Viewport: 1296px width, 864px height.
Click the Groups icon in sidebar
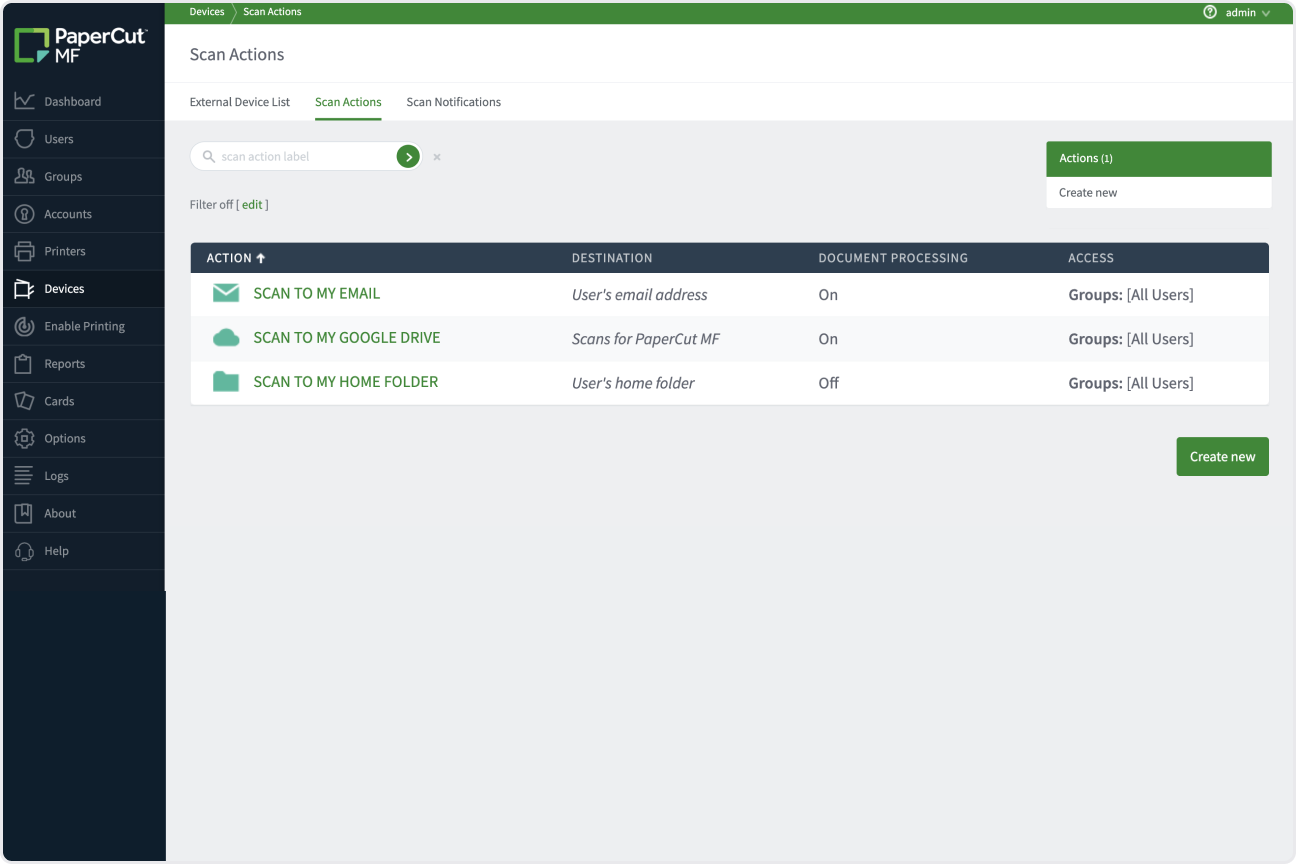point(25,176)
